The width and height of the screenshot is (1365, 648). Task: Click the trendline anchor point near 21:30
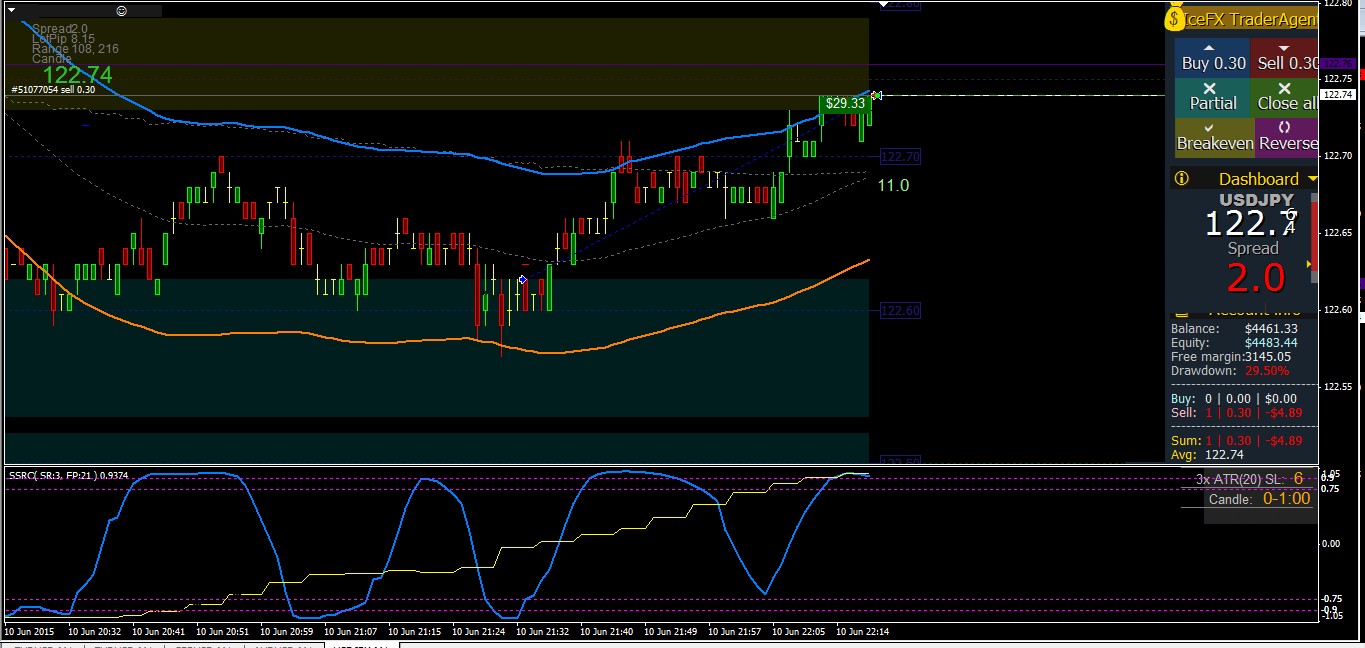[x=522, y=280]
